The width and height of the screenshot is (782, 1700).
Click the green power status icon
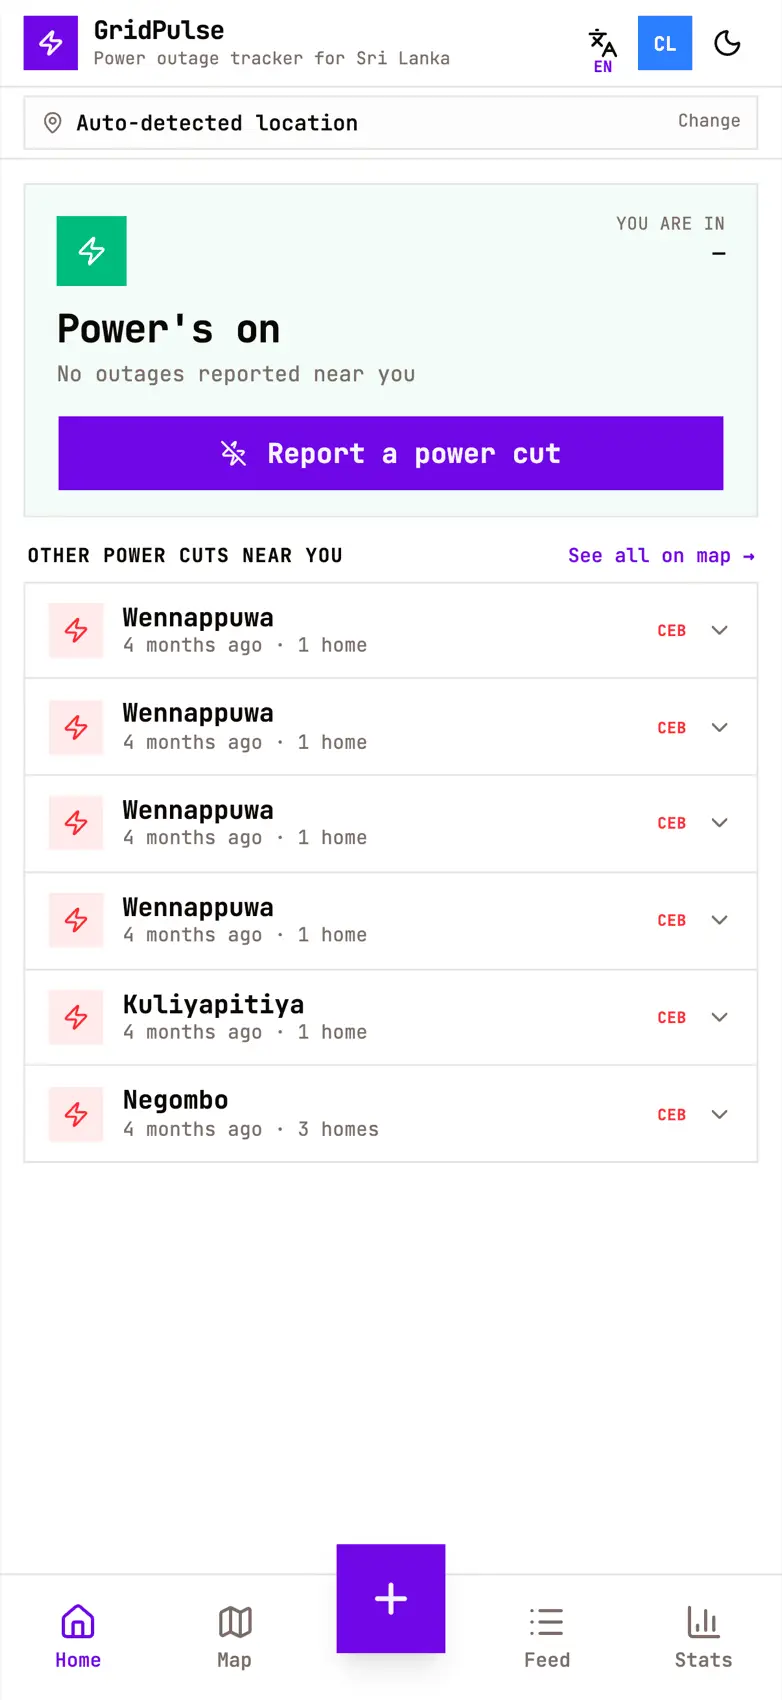[91, 251]
